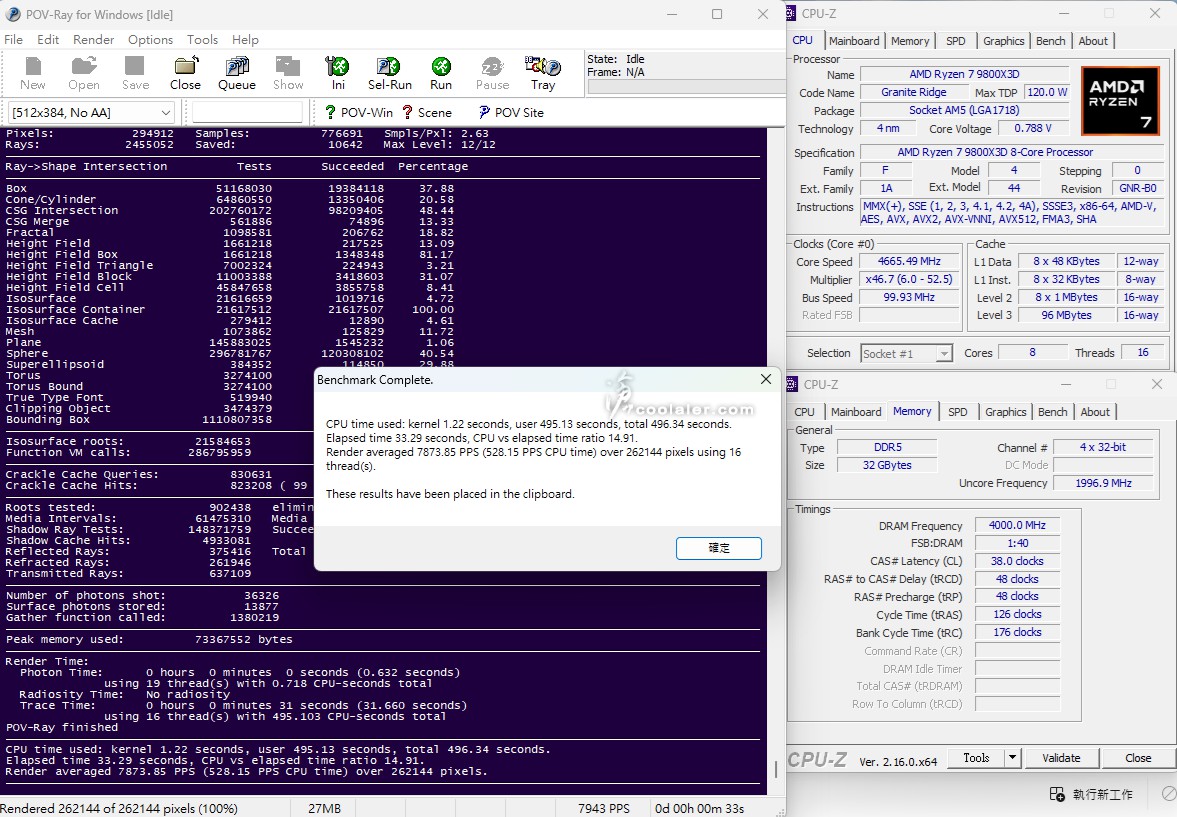Open POV-Win help icon
Image resolution: width=1177 pixels, height=817 pixels.
tap(331, 112)
